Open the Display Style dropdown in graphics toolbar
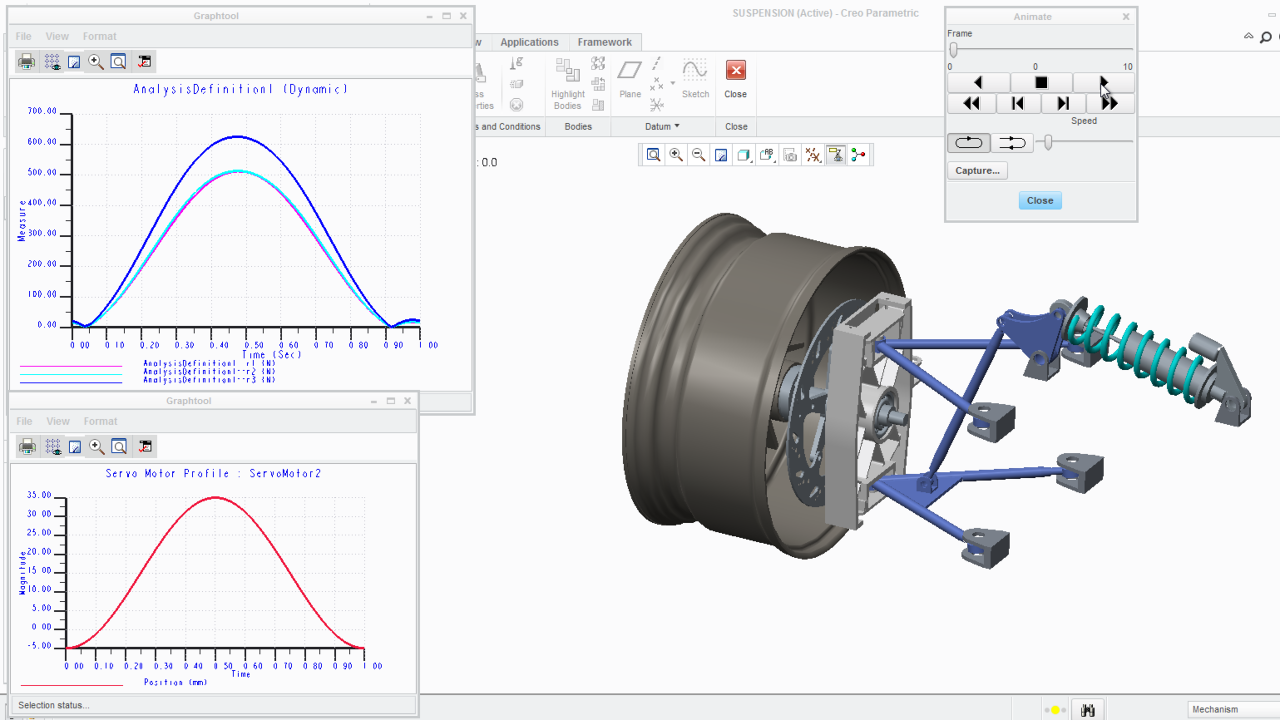Viewport: 1280px width, 720px height. (744, 155)
